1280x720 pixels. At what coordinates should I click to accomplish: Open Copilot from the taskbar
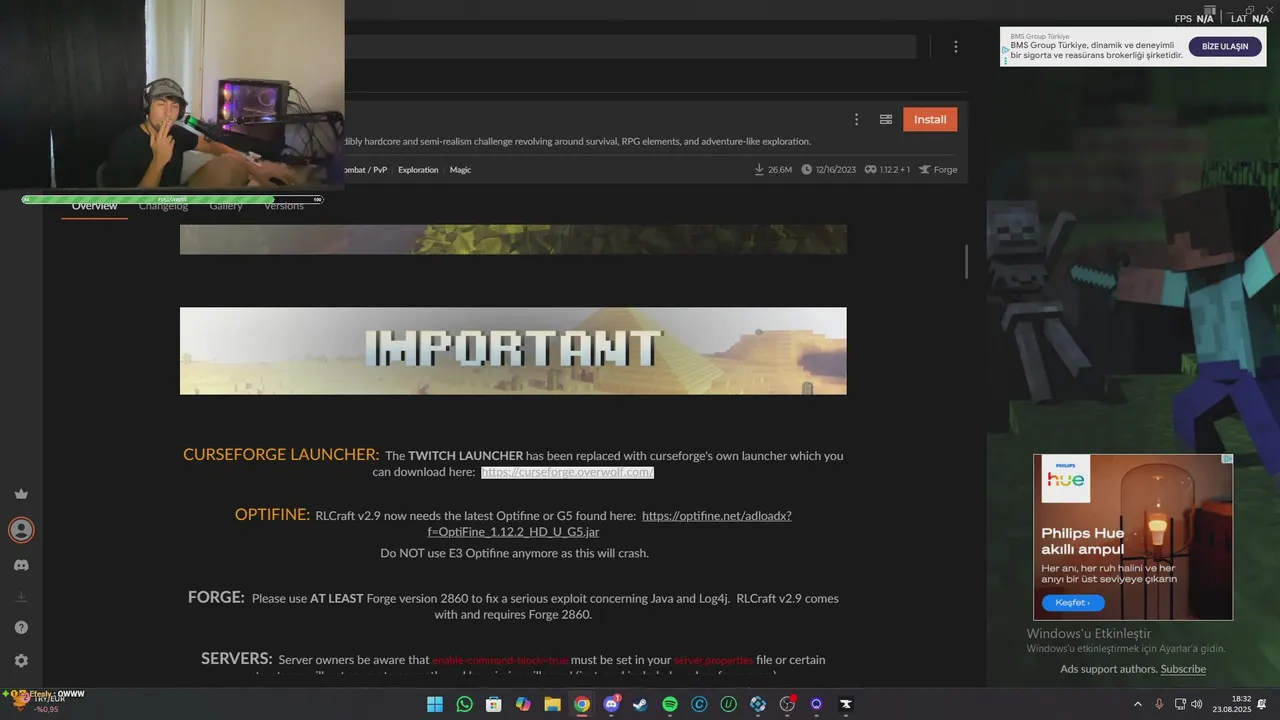click(x=523, y=705)
